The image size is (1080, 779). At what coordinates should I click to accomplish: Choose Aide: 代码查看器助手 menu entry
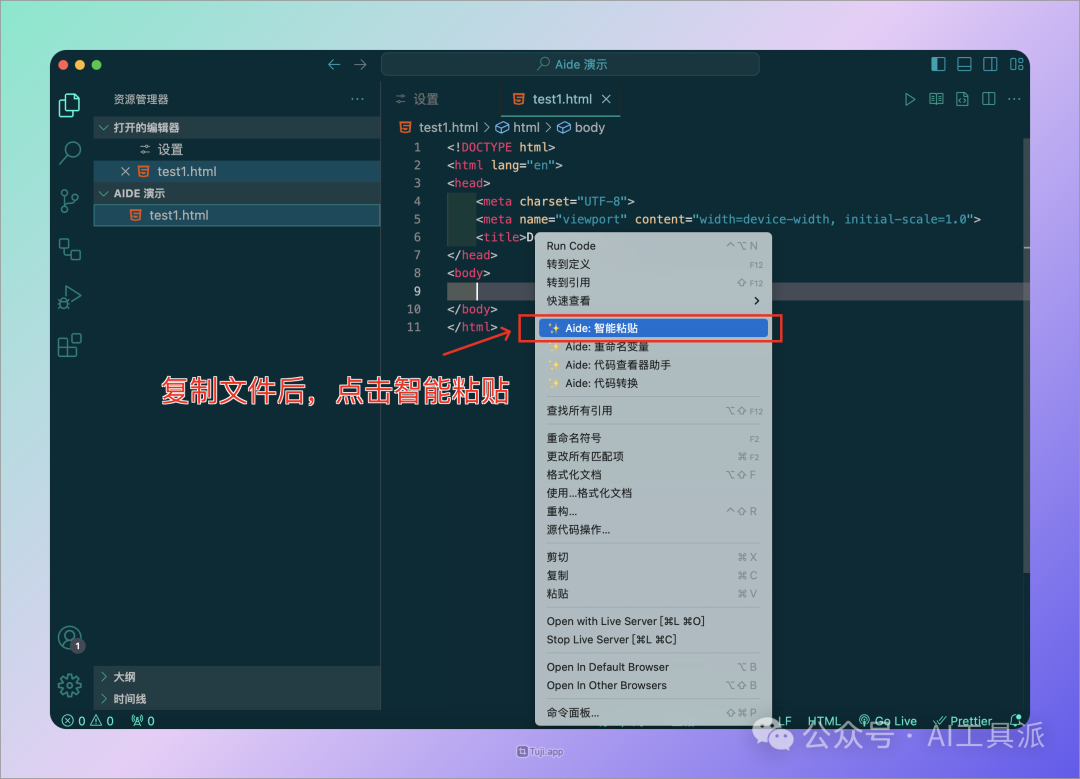click(x=653, y=365)
